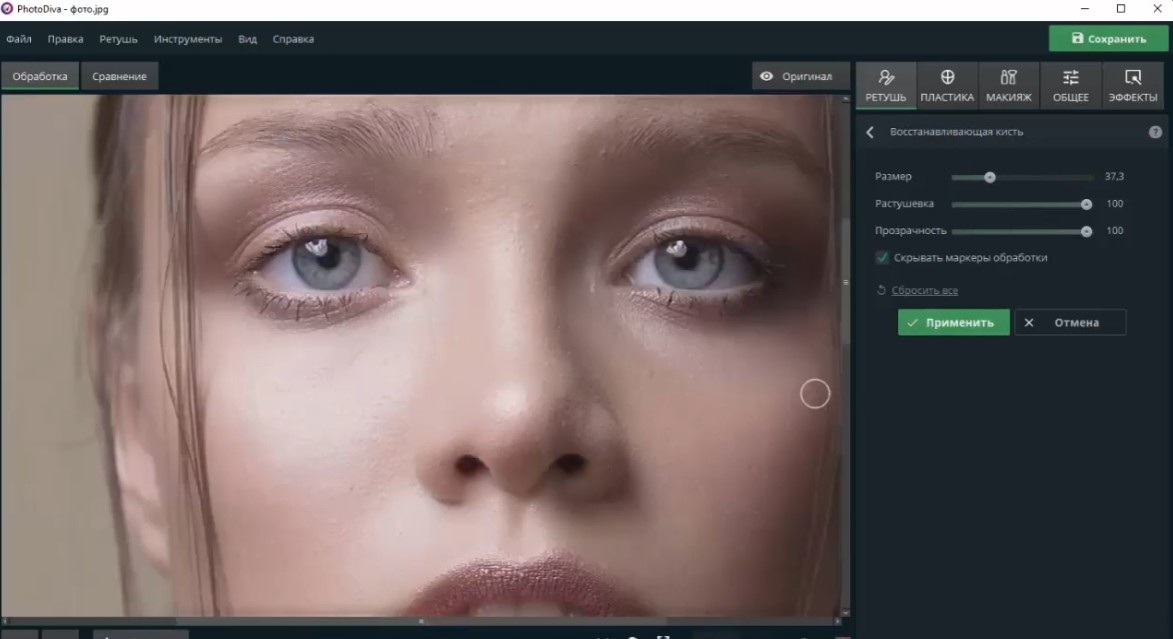This screenshot has height=639, width=1173.
Task: Open the Справка menu
Action: (x=293, y=39)
